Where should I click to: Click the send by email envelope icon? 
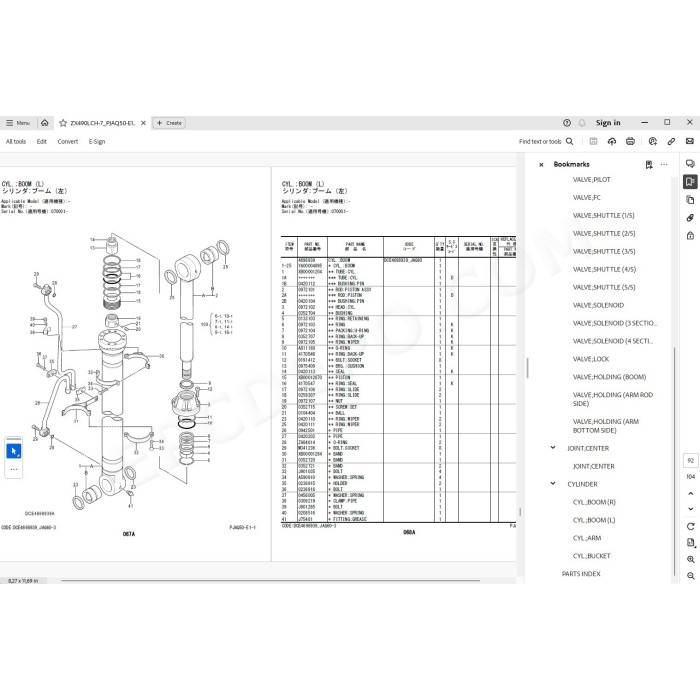pos(690,142)
